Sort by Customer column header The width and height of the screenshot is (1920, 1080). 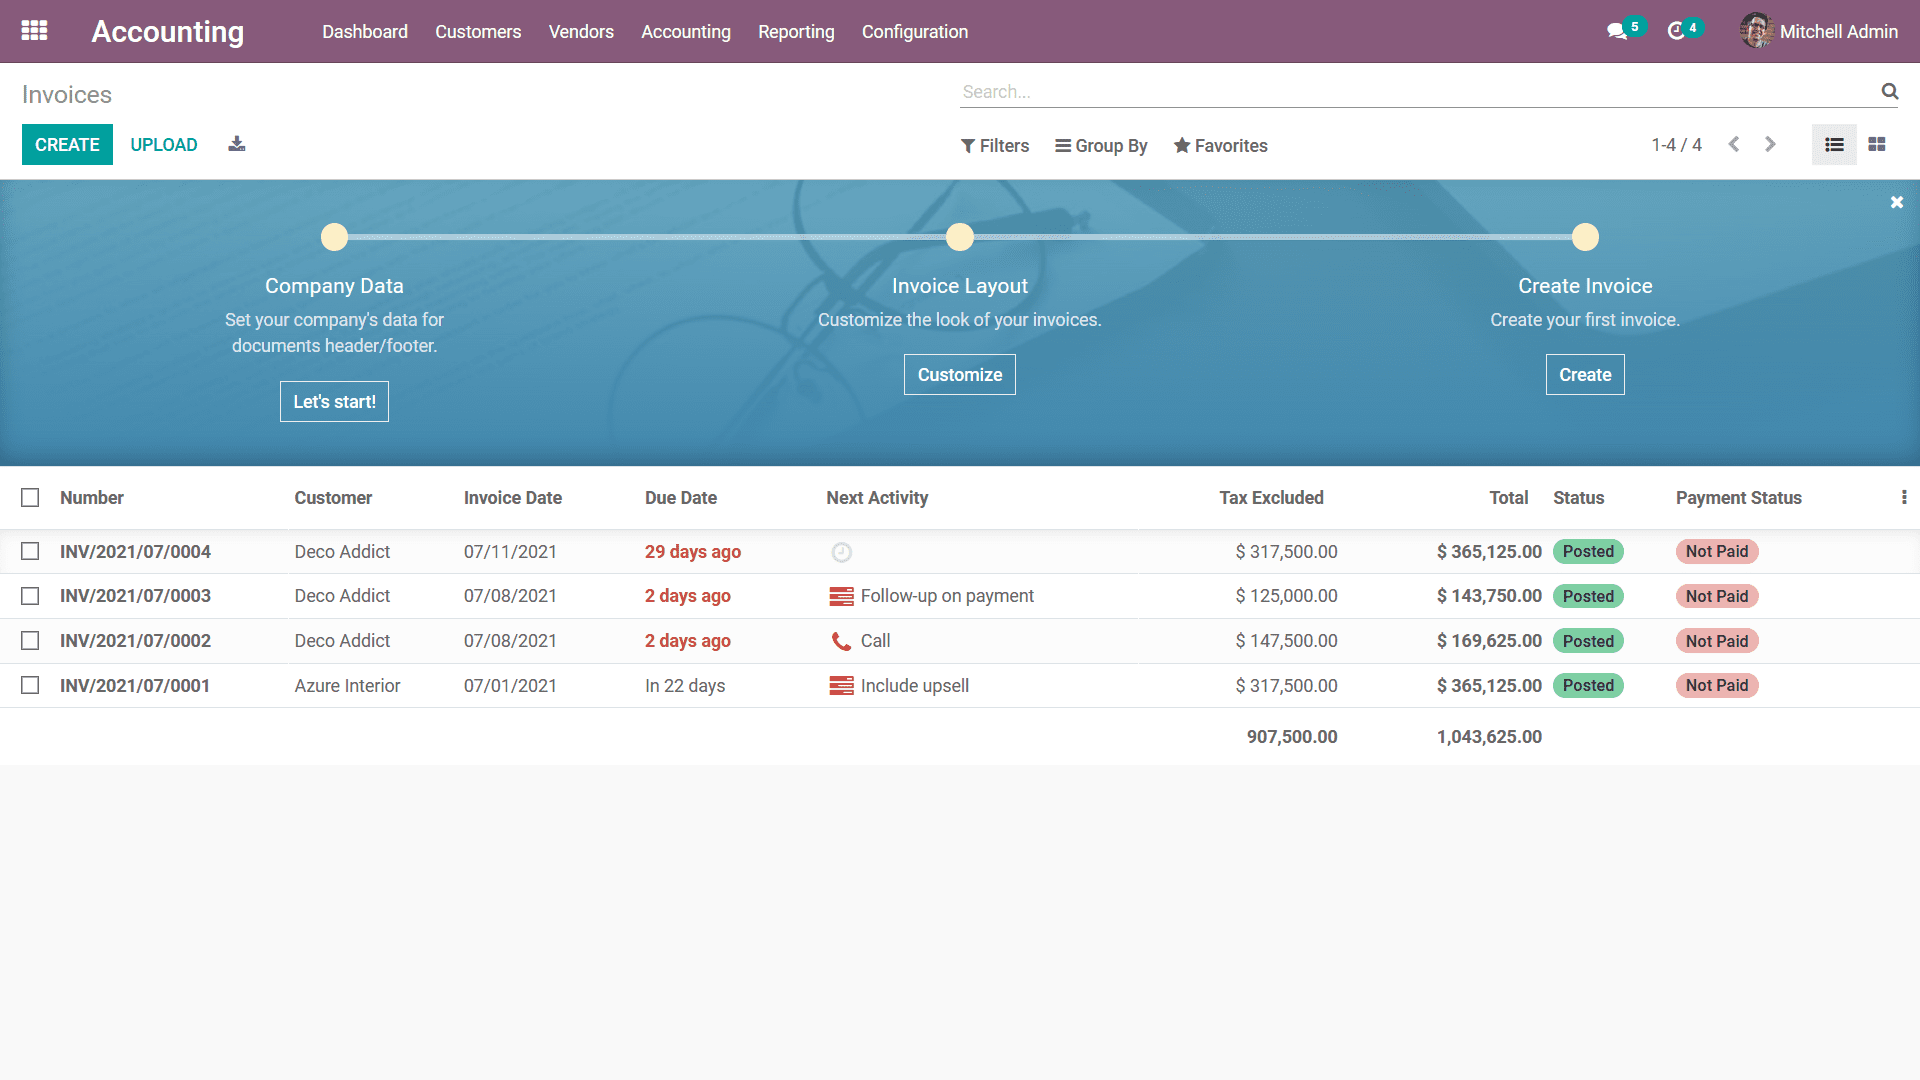333,498
